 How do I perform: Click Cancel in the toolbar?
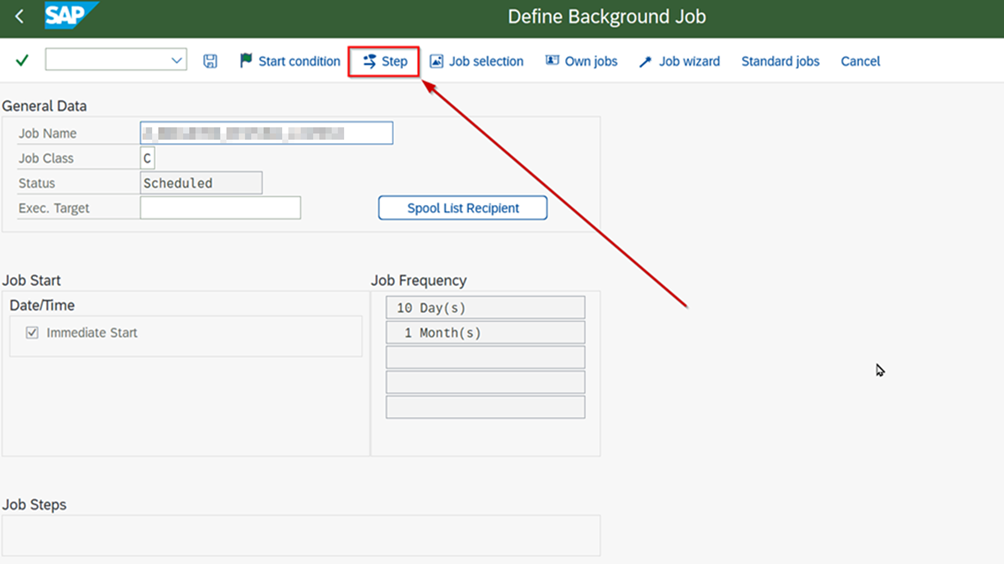tap(860, 61)
